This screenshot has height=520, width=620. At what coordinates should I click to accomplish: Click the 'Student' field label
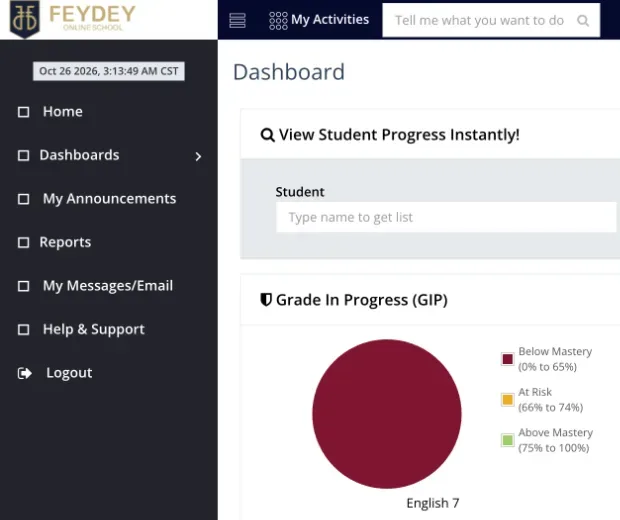coord(300,192)
